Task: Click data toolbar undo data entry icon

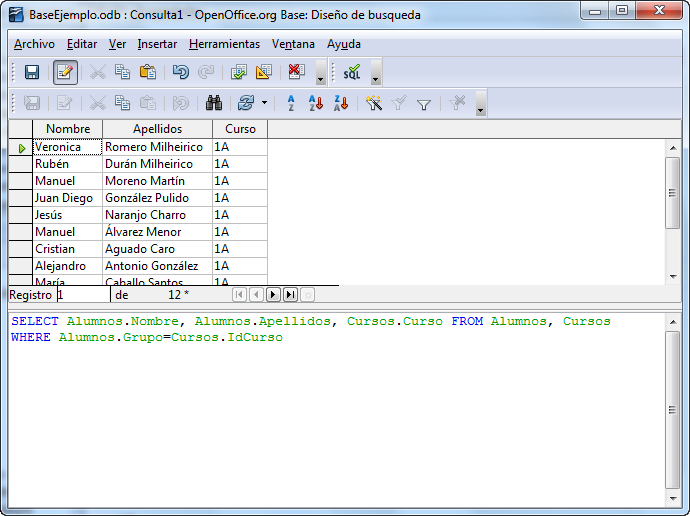Action: pos(180,103)
